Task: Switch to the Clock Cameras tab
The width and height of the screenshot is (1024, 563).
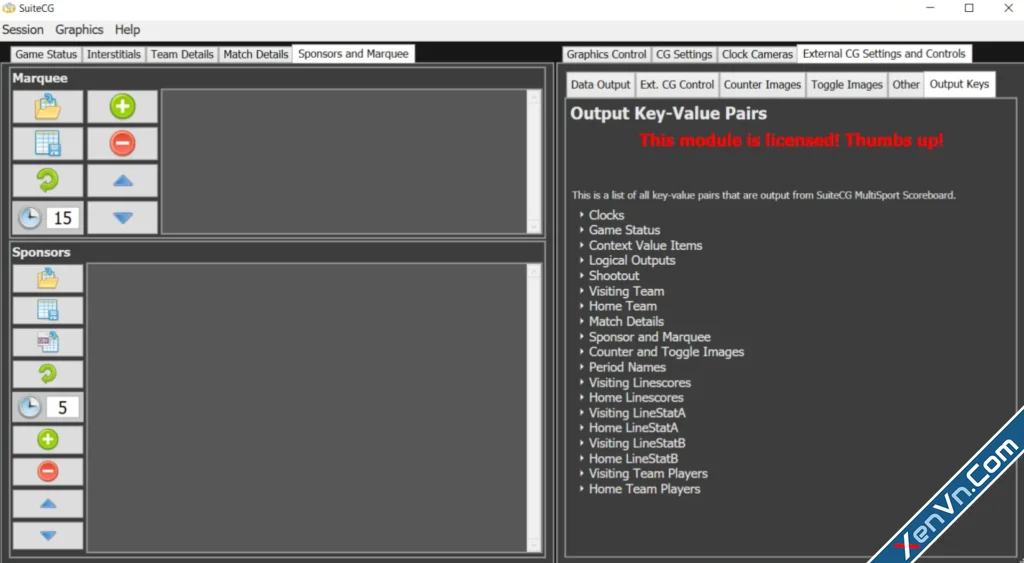Action: 757,54
